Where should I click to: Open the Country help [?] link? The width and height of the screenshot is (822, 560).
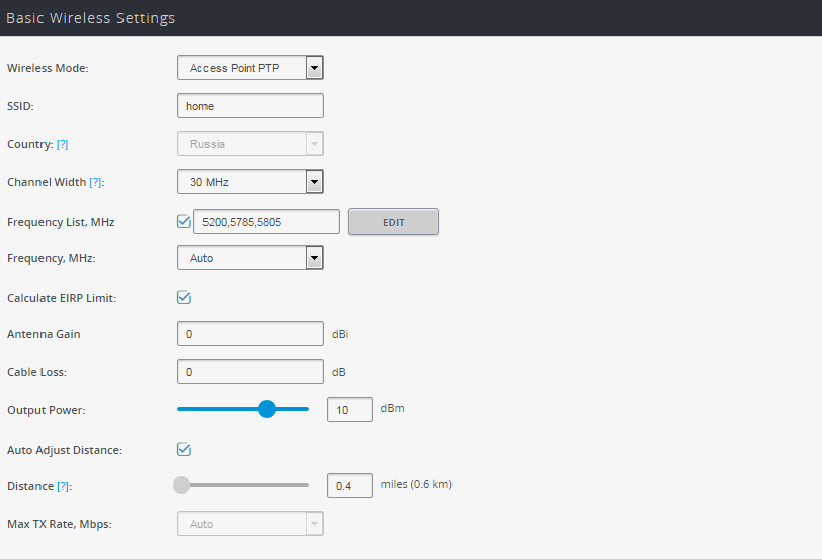click(x=62, y=144)
